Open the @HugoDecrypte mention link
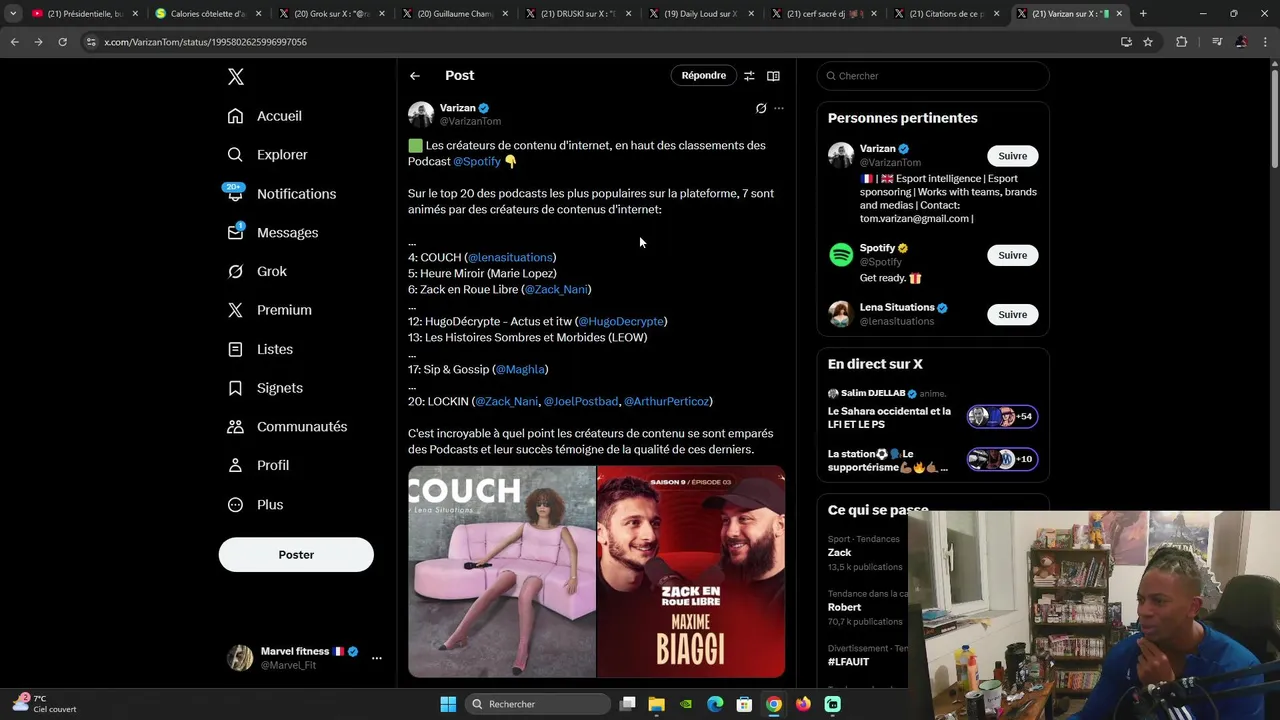The image size is (1280, 720). click(x=621, y=321)
